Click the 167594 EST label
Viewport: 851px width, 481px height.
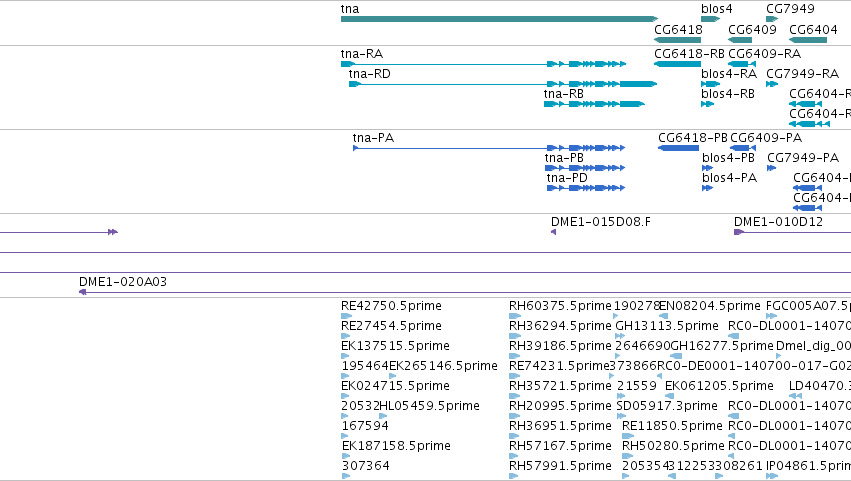(365, 426)
